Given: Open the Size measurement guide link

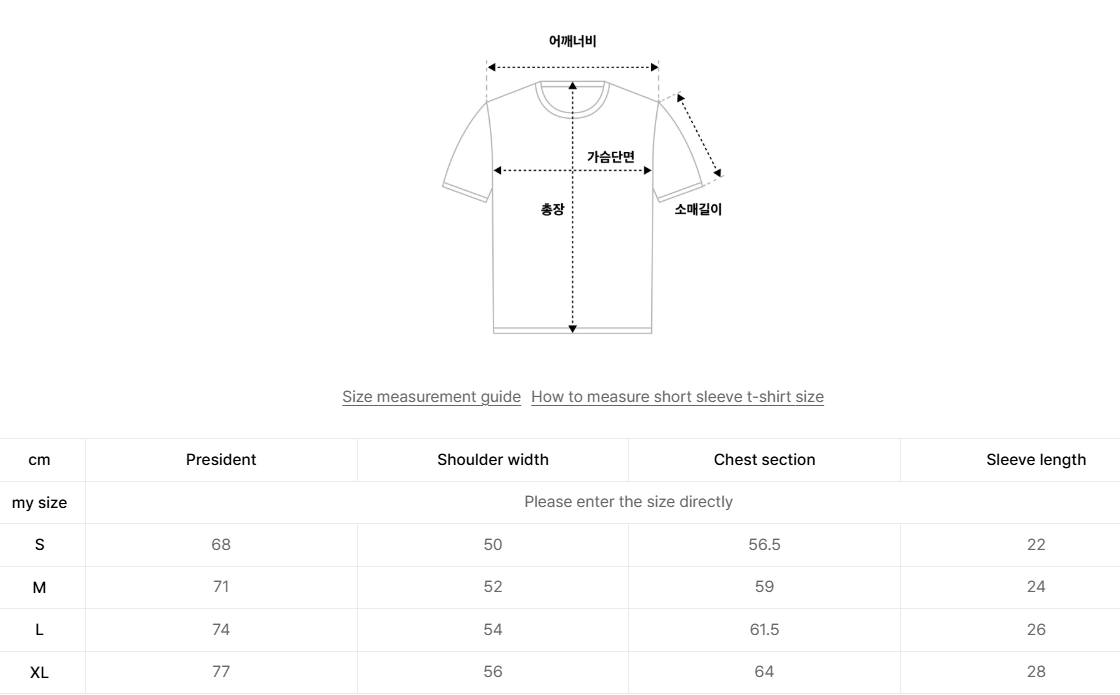Looking at the screenshot, I should point(431,397).
